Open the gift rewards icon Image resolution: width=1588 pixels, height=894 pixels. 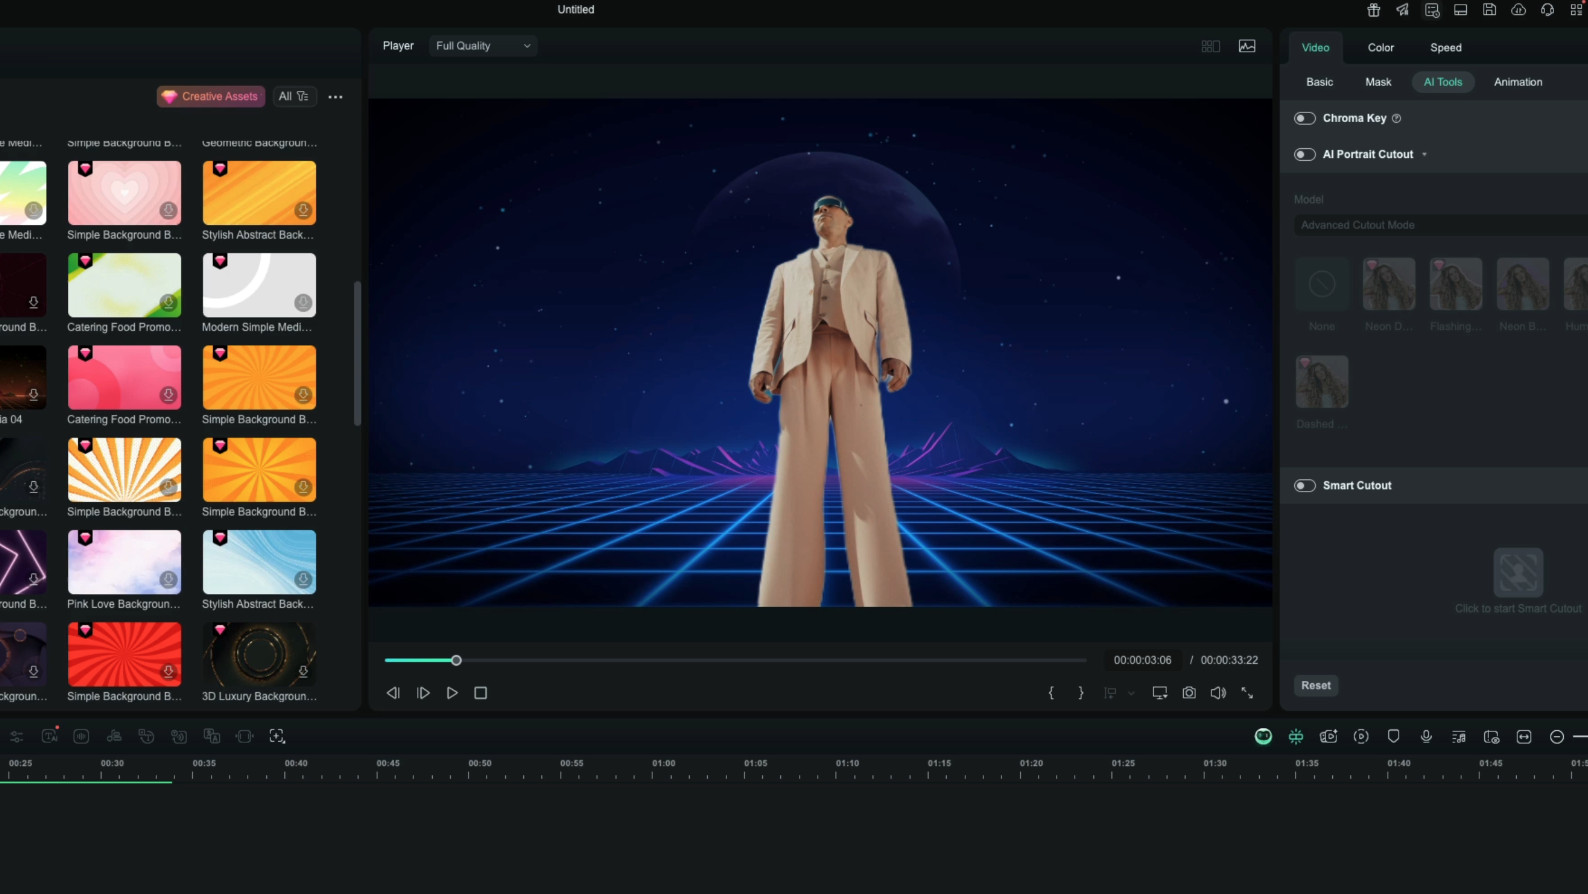click(1374, 10)
